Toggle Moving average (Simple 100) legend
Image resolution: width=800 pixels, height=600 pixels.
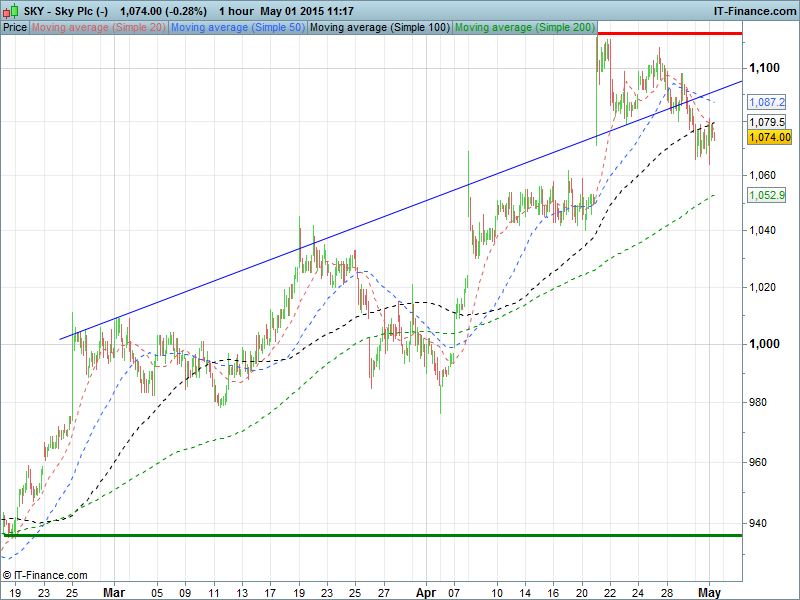click(378, 27)
